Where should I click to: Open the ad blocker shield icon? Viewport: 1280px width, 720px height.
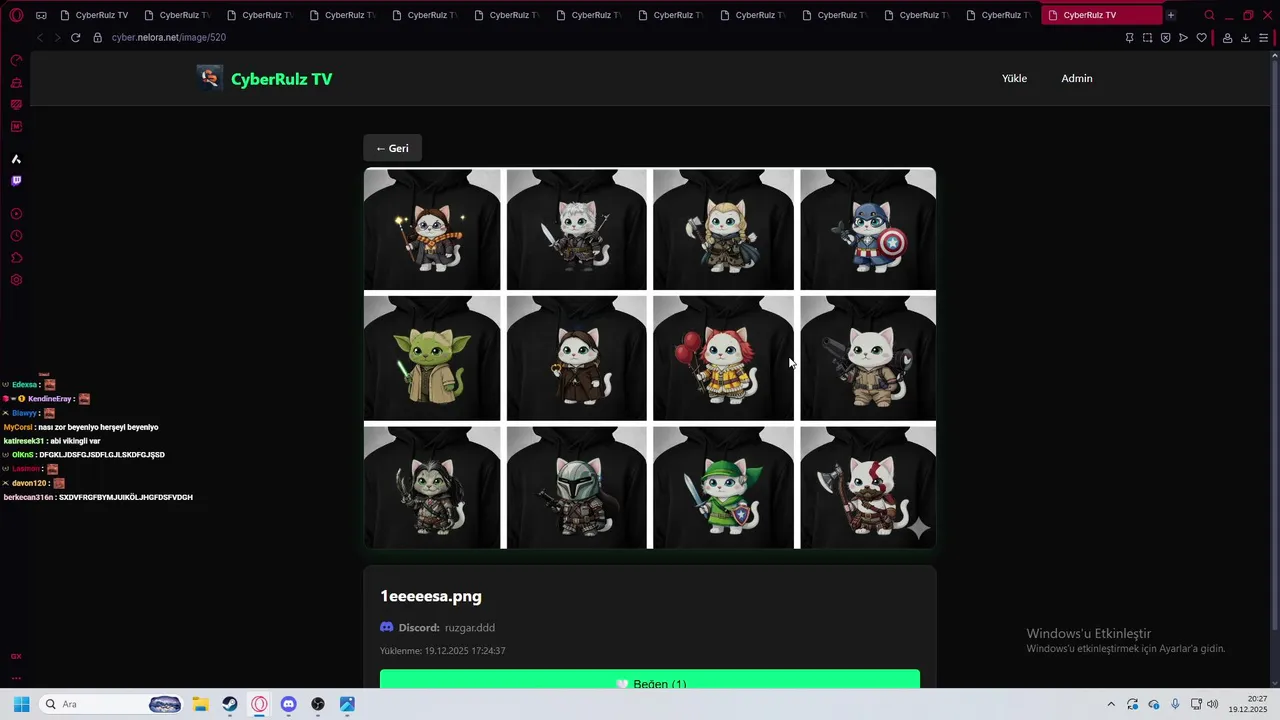1165,38
